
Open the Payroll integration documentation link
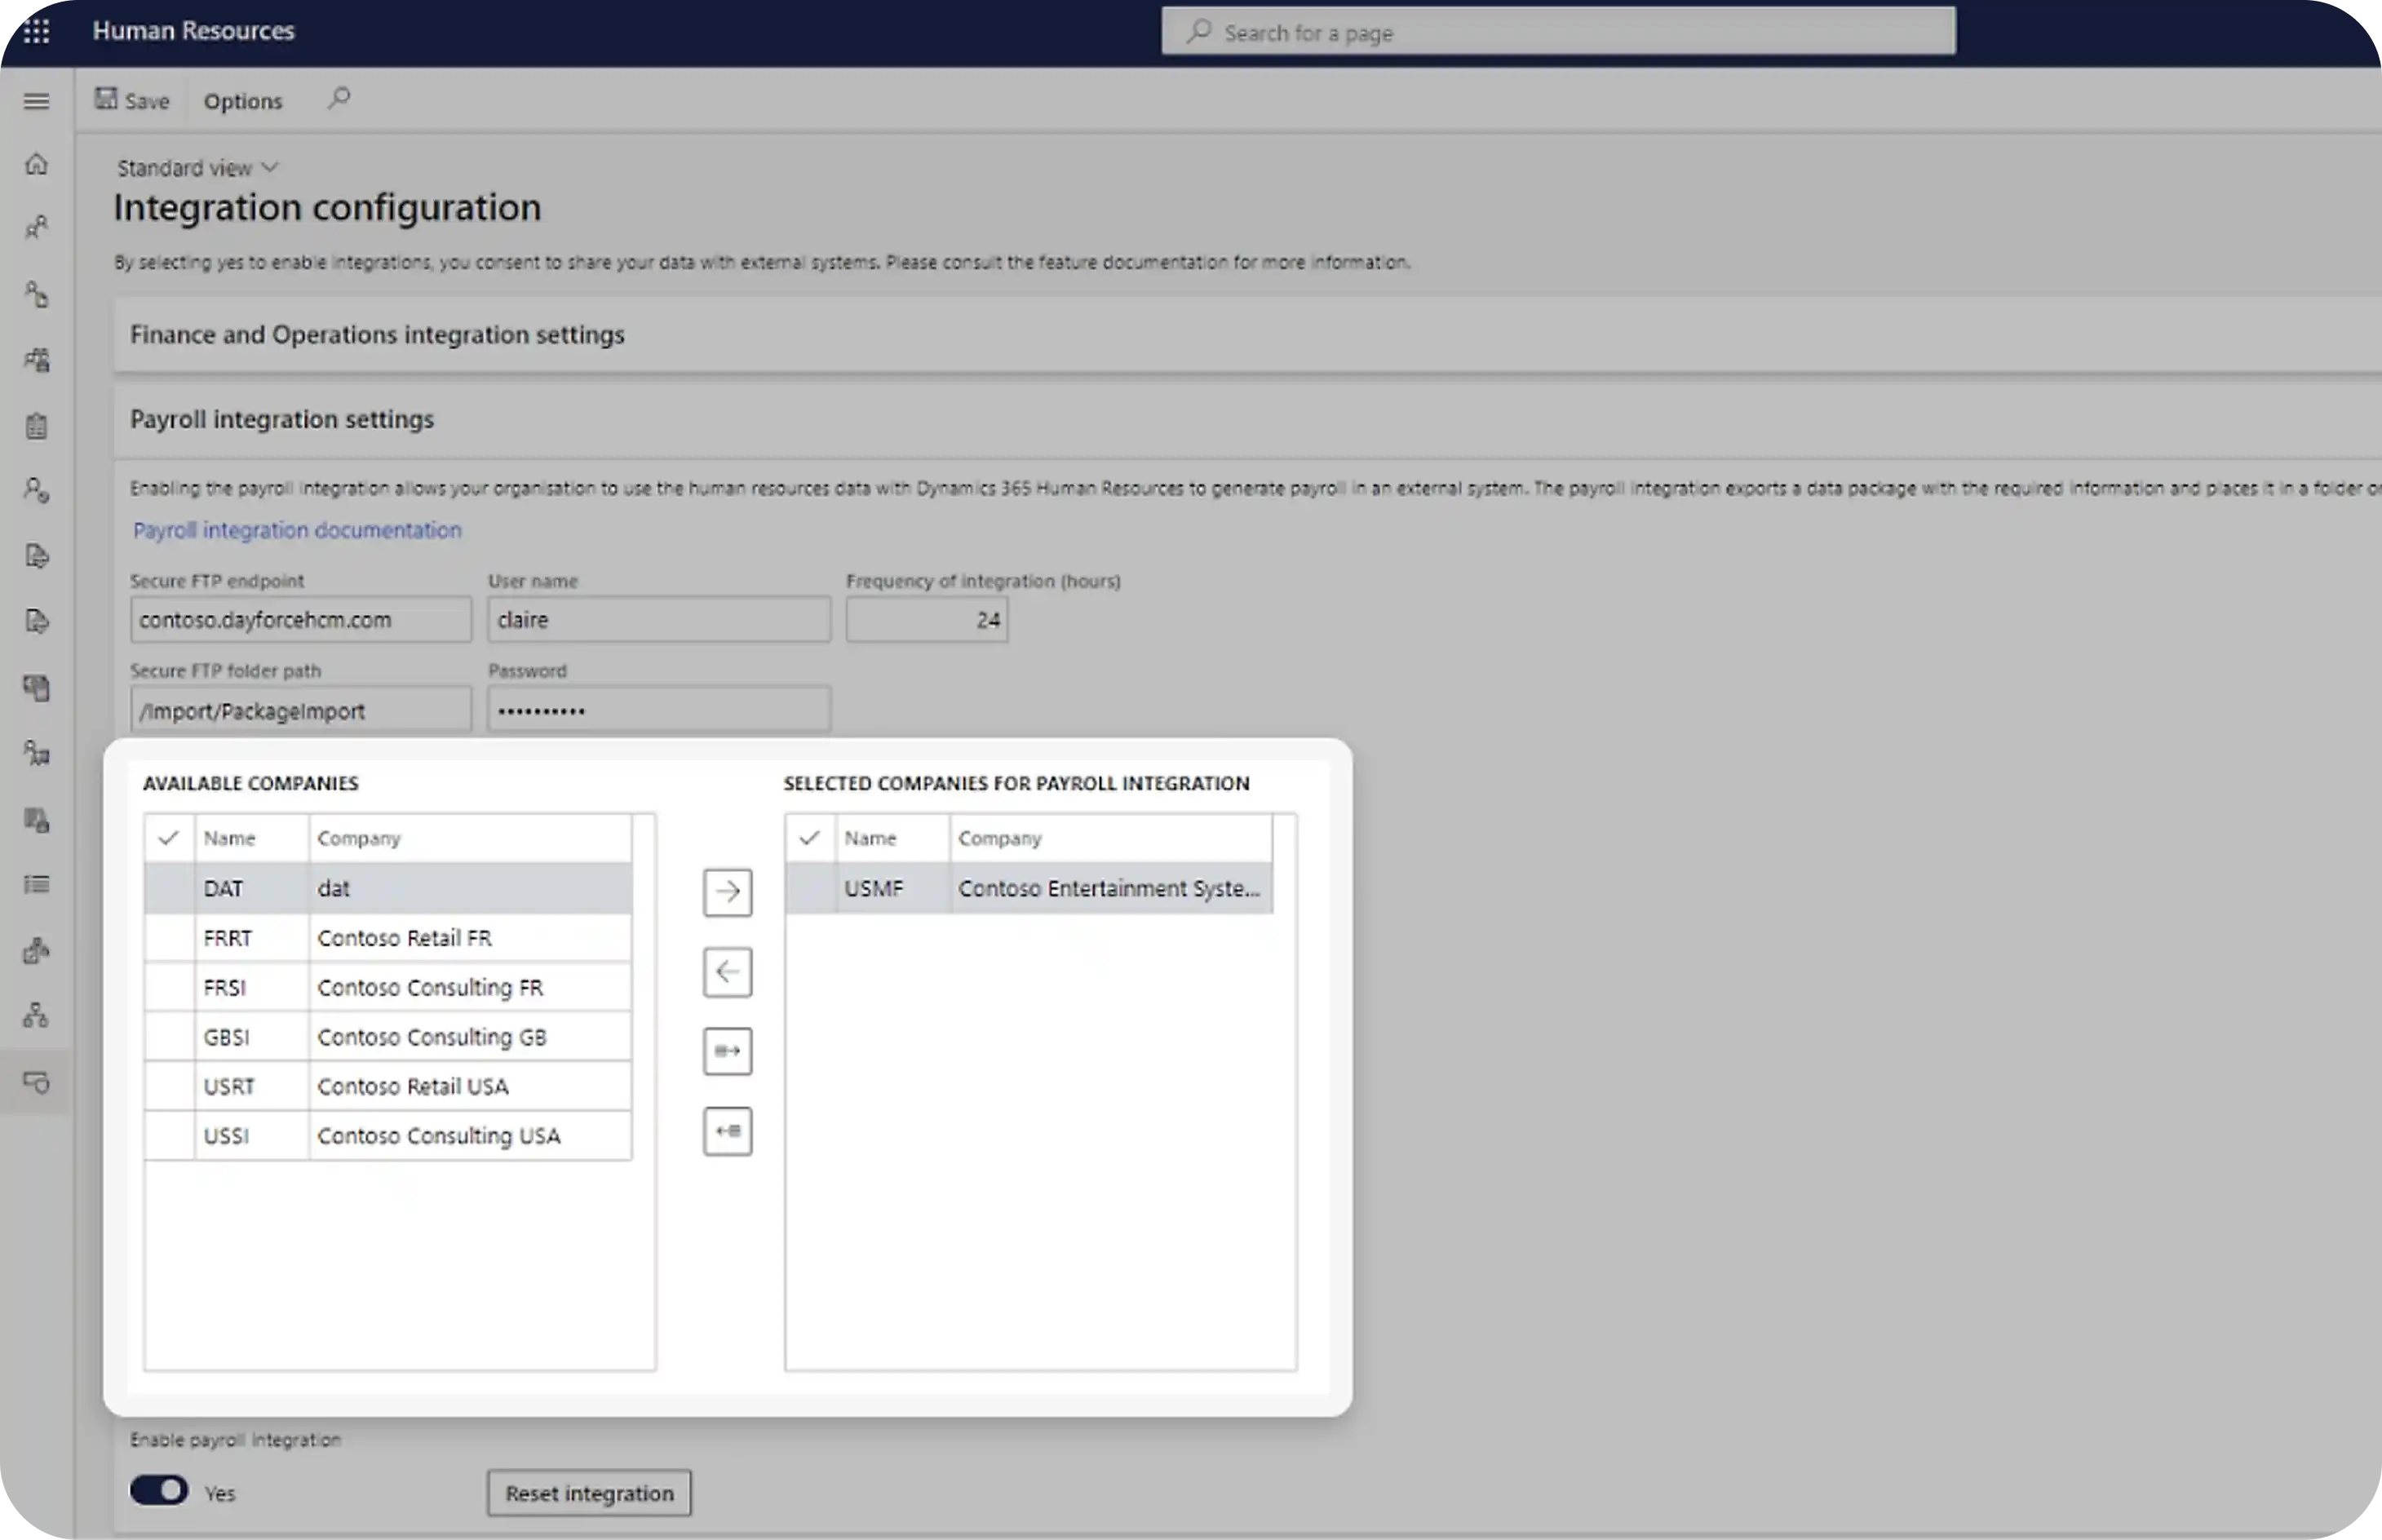(x=296, y=530)
